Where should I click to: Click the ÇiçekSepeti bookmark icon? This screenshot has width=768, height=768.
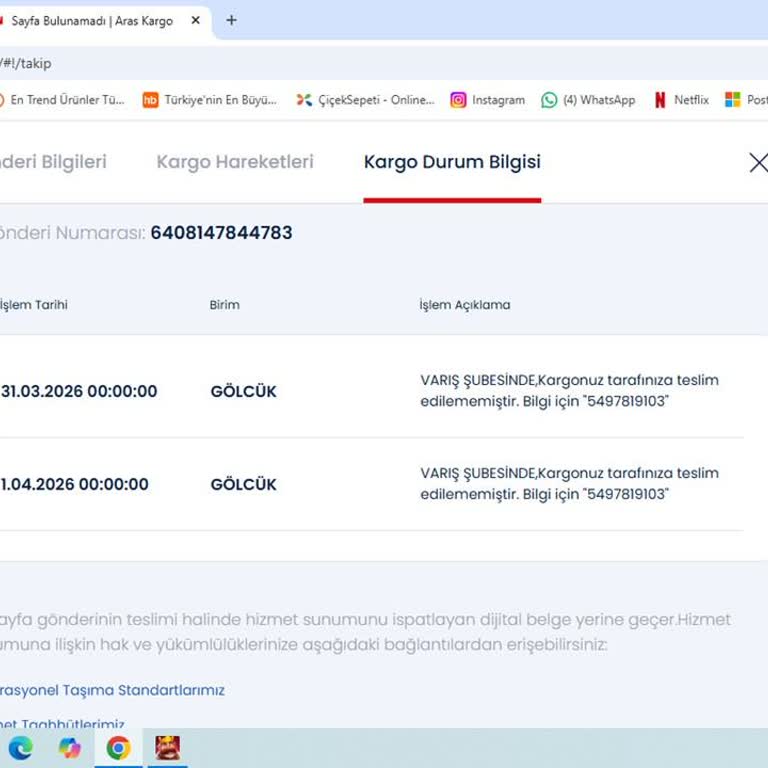pyautogui.click(x=304, y=100)
